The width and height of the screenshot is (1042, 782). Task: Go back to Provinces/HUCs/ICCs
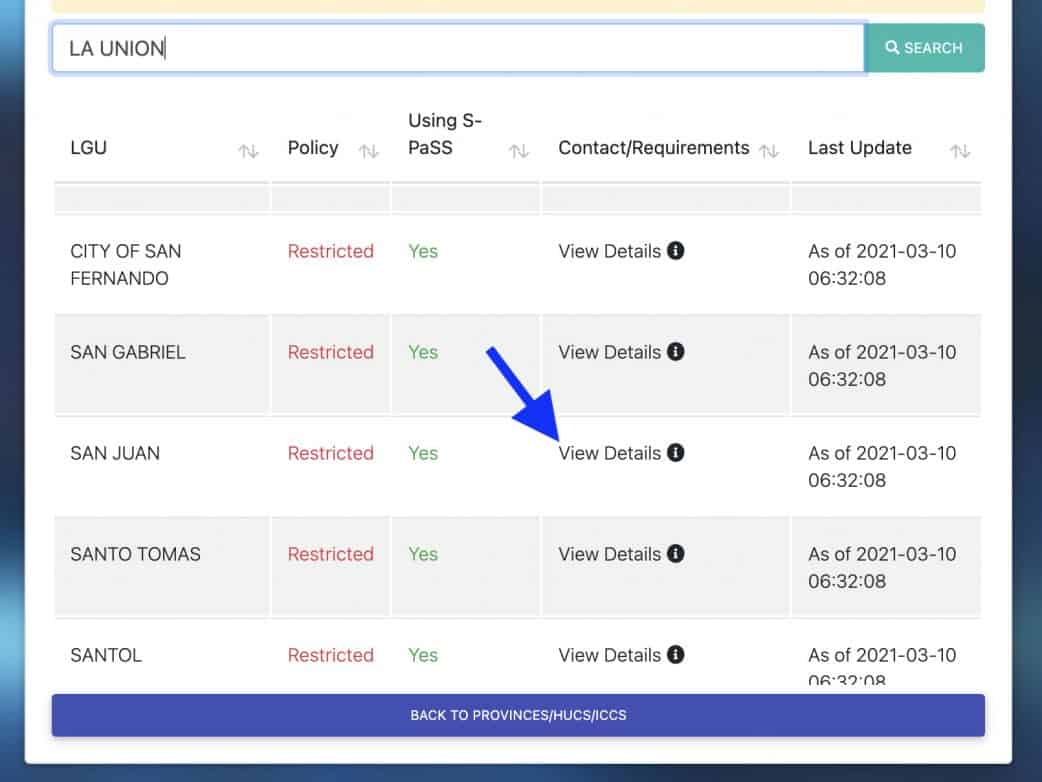pos(518,715)
